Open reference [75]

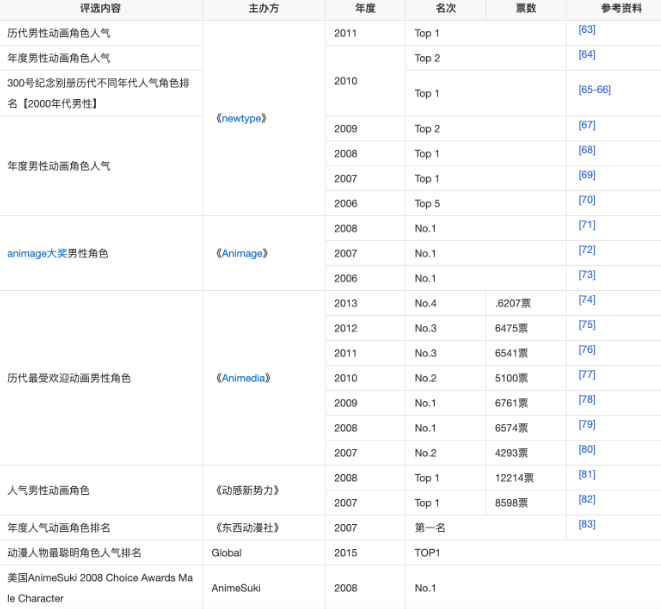[587, 325]
